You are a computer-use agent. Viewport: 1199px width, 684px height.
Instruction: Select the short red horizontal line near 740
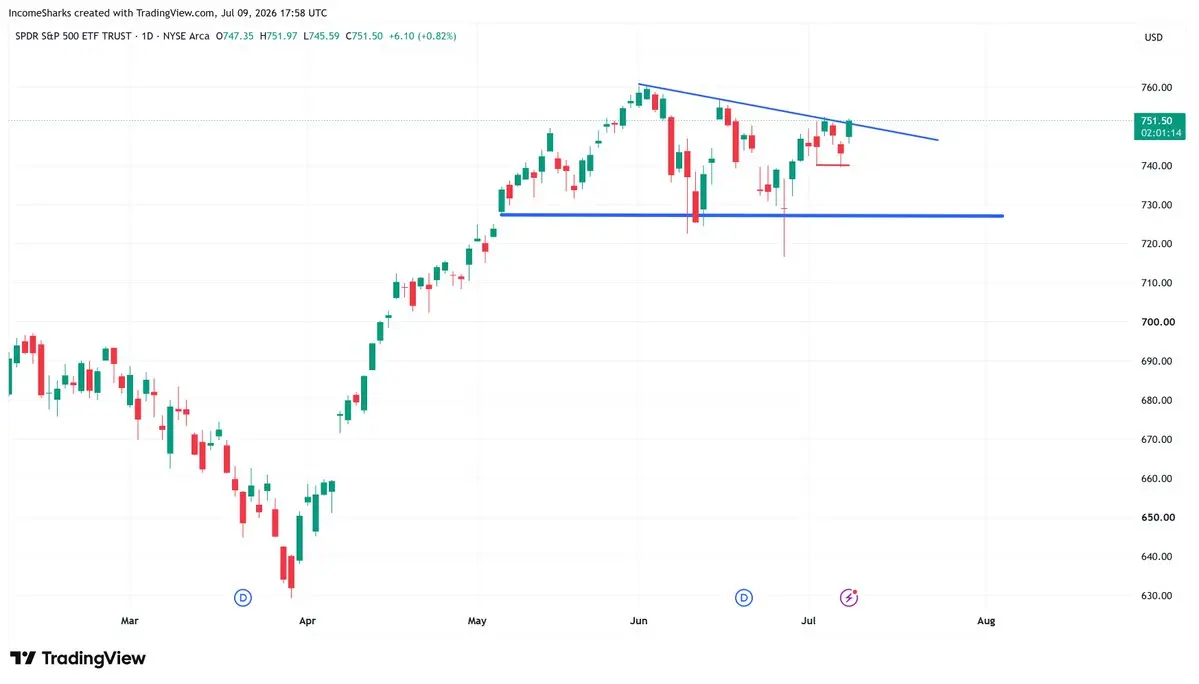[833, 165]
